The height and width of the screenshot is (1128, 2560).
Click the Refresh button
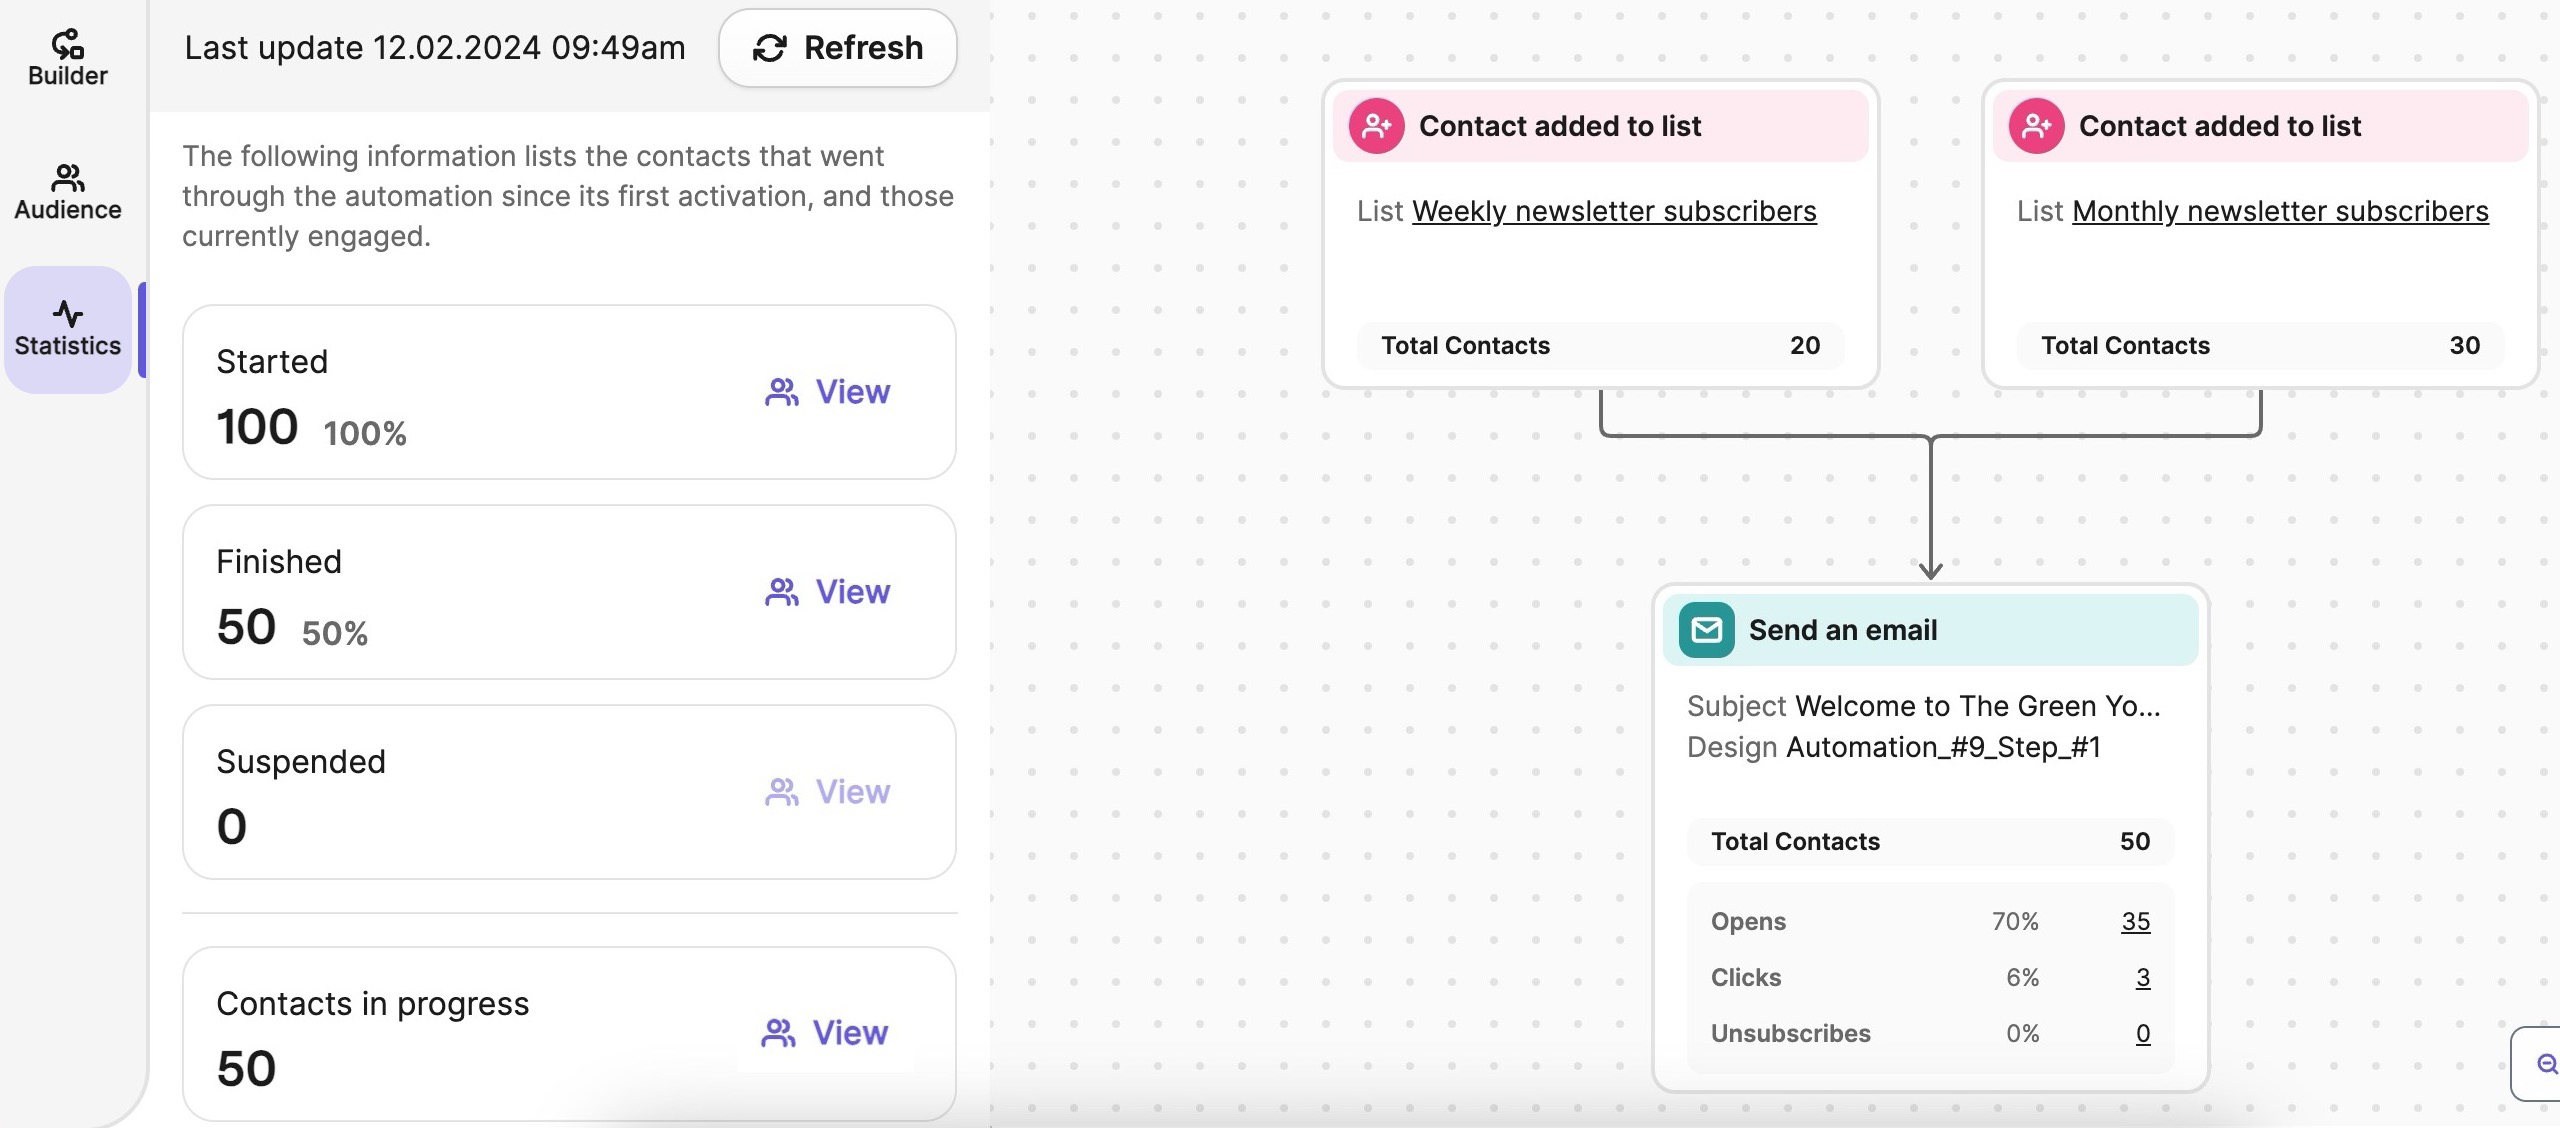click(x=837, y=48)
